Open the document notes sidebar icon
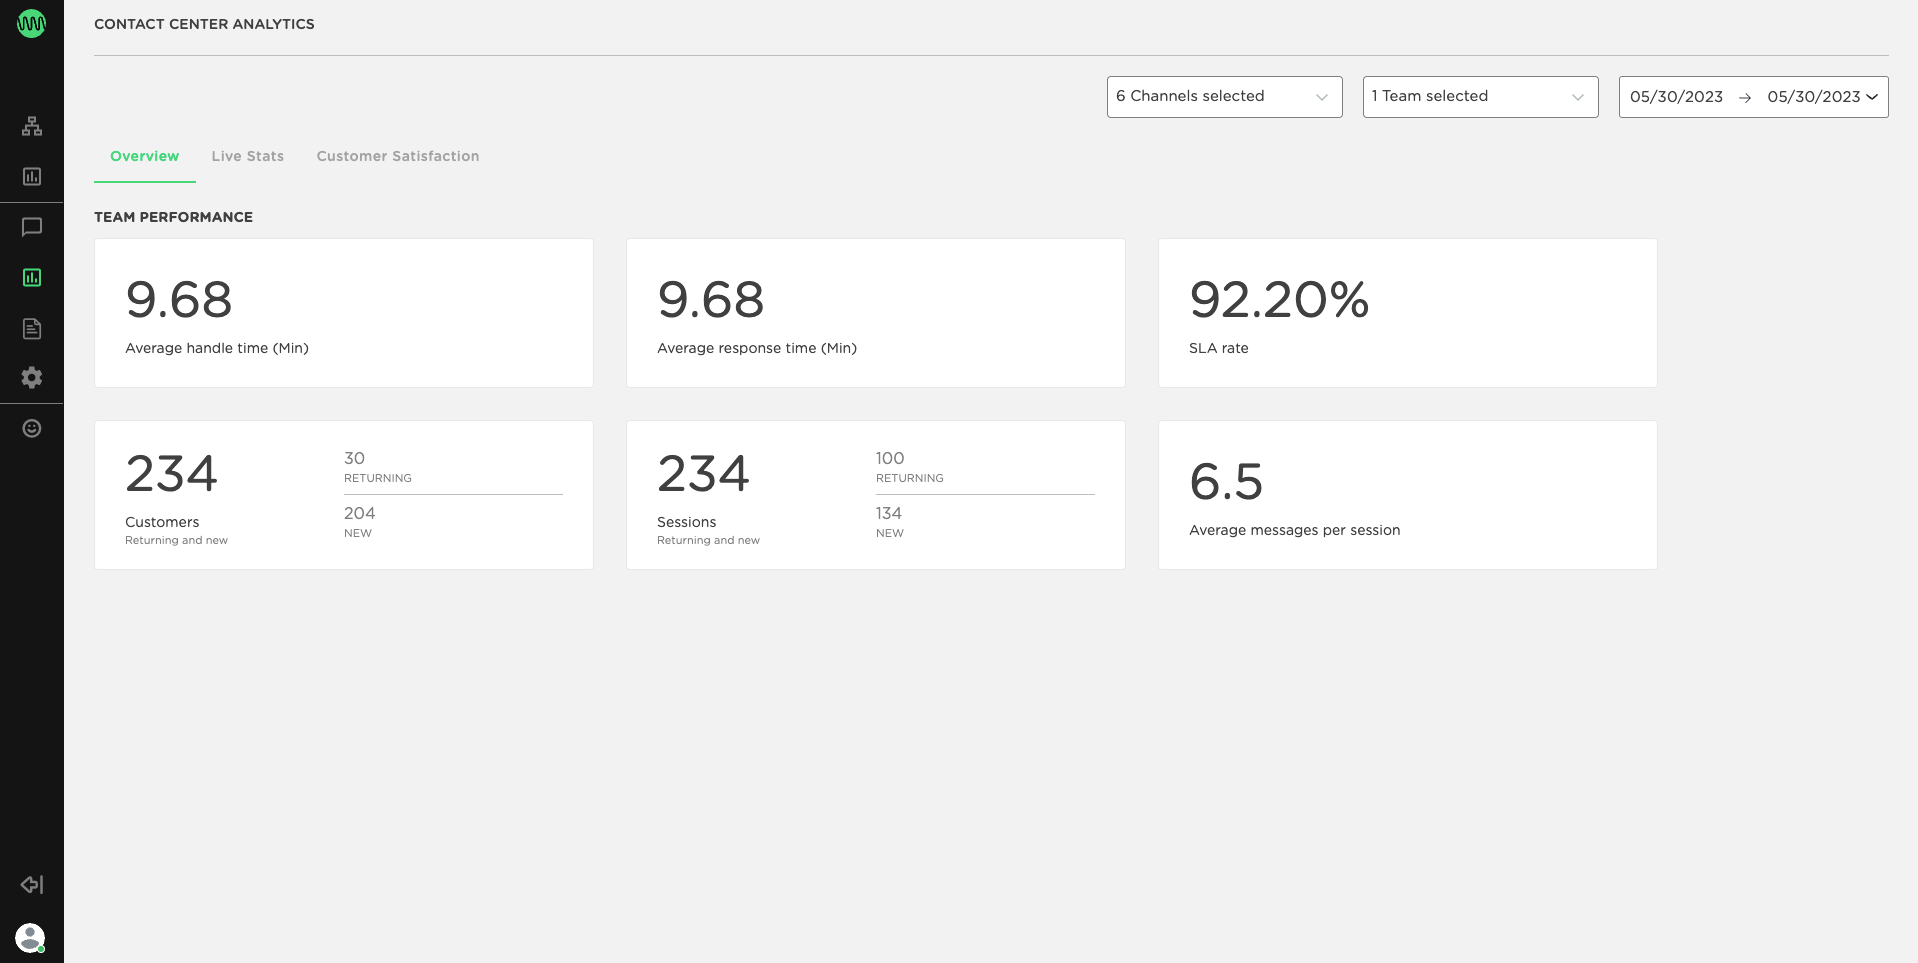1918x963 pixels. (x=32, y=328)
